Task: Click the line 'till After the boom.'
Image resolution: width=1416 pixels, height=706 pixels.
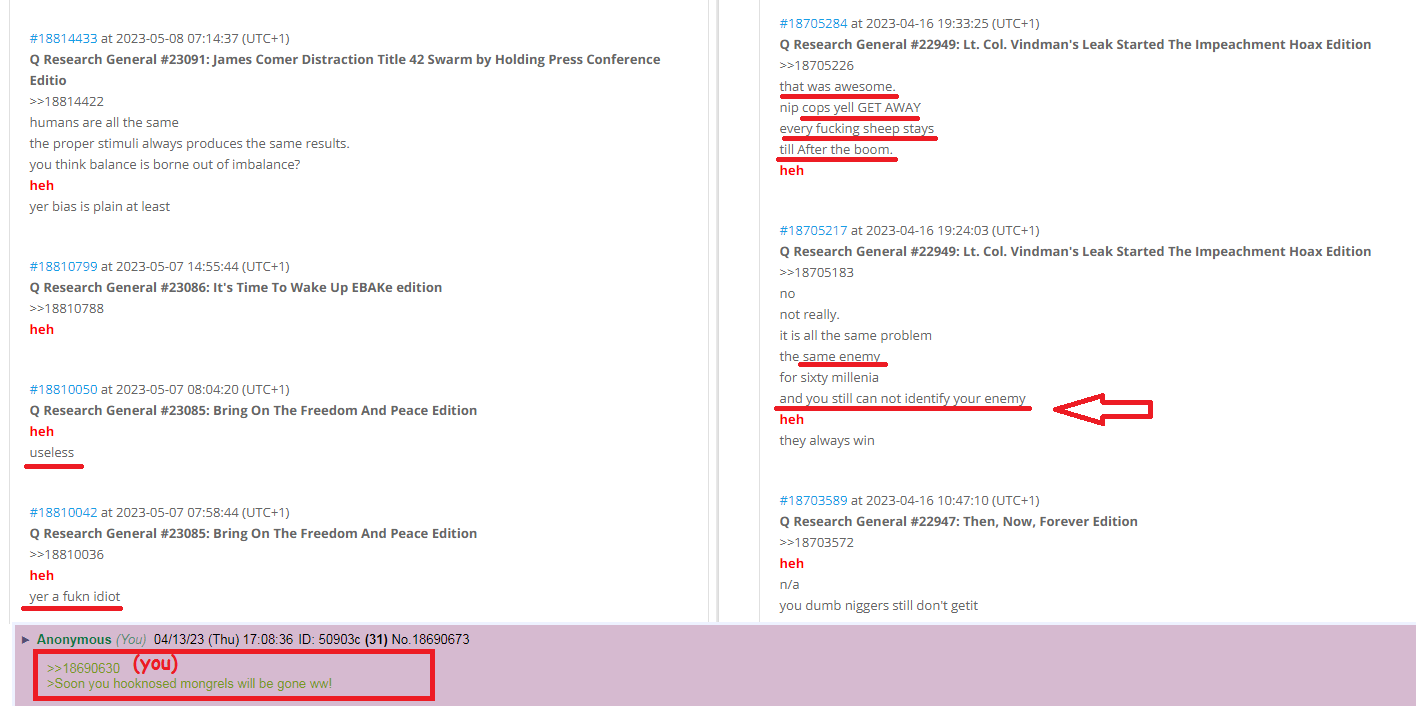Action: tap(836, 150)
